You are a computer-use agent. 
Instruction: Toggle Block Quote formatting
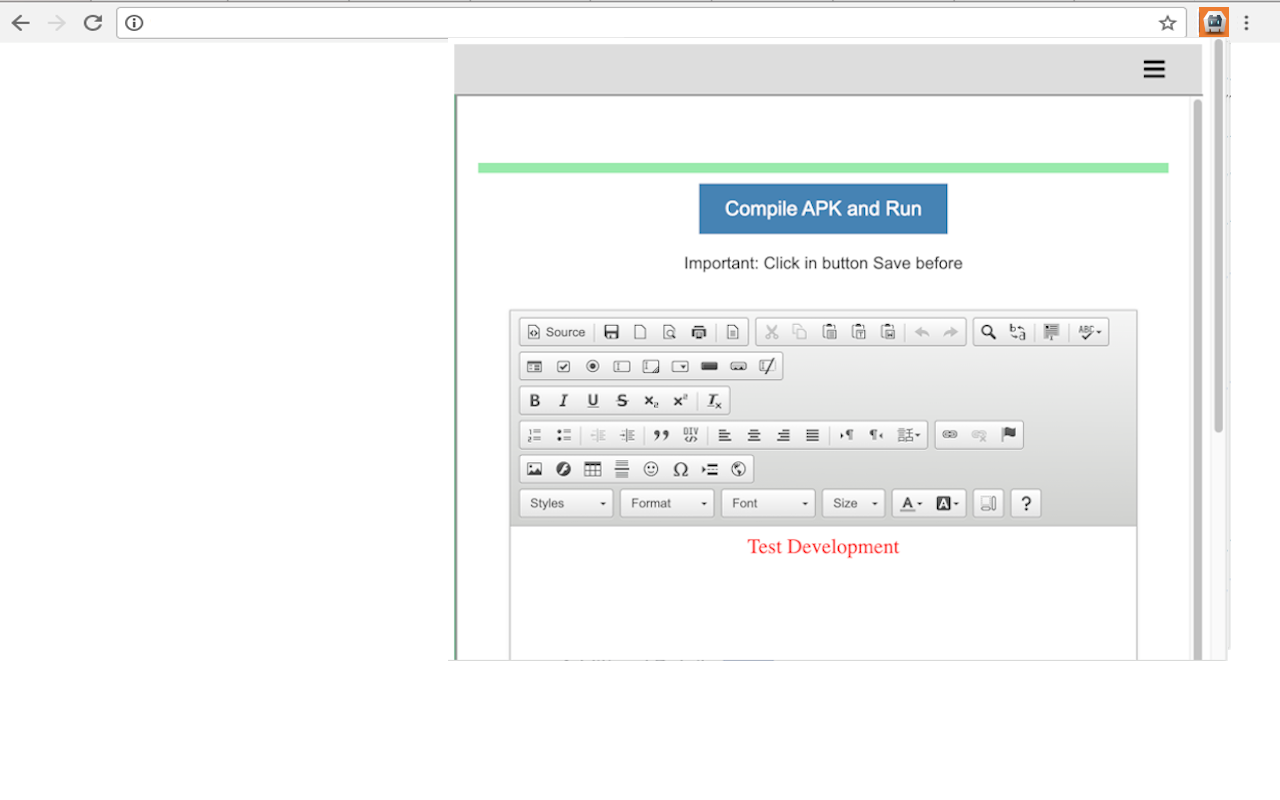[661, 435]
